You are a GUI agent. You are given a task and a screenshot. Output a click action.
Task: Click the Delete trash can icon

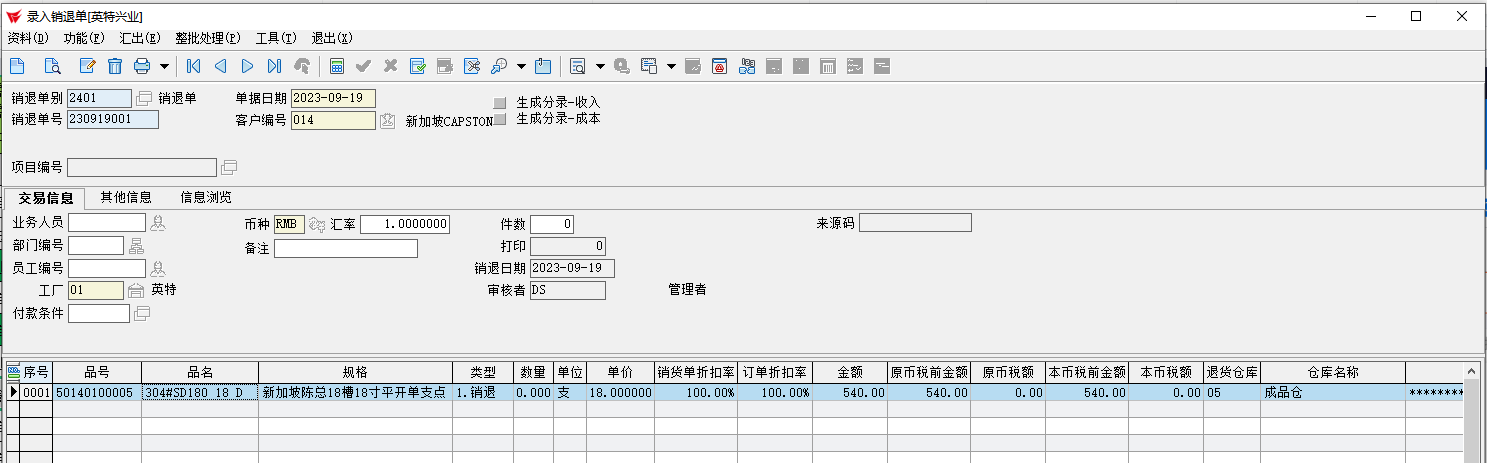(115, 66)
